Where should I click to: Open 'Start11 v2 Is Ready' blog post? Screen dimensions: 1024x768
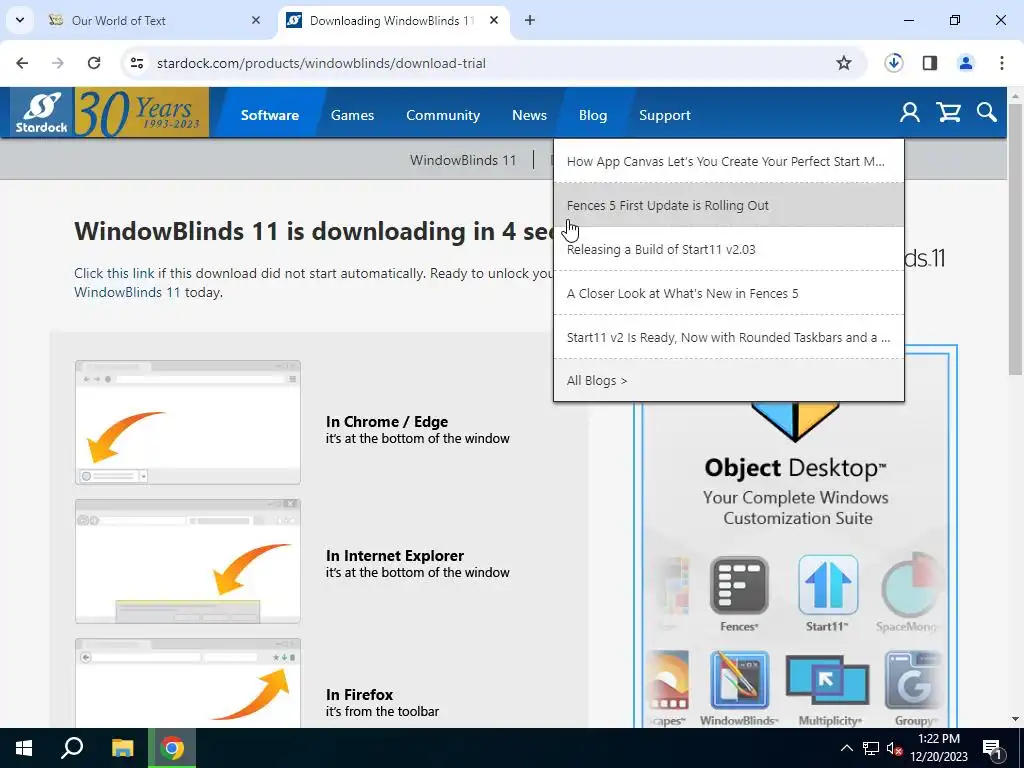729,337
